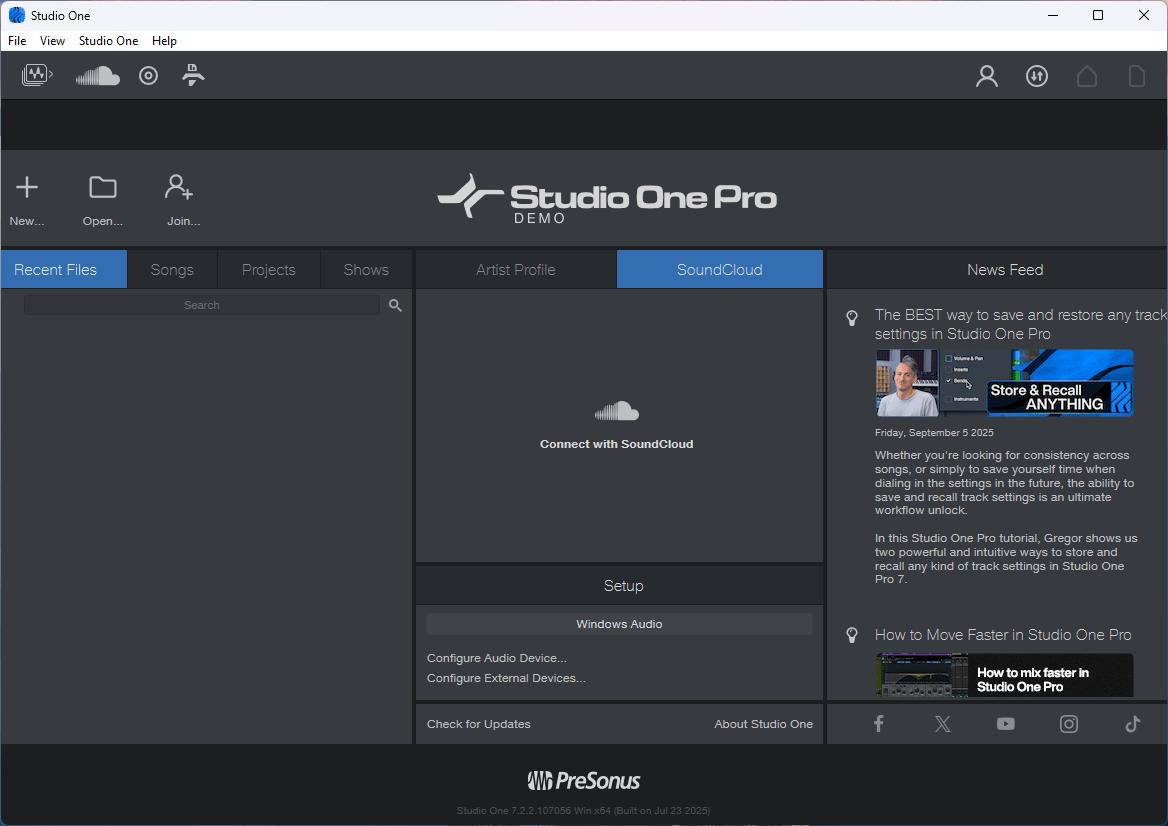This screenshot has height=826, width=1168.
Task: Switch to the Recent Files tab
Action: 64,270
